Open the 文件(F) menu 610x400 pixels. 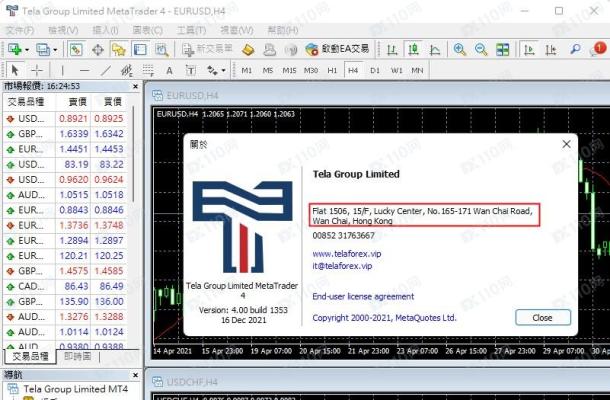20,30
